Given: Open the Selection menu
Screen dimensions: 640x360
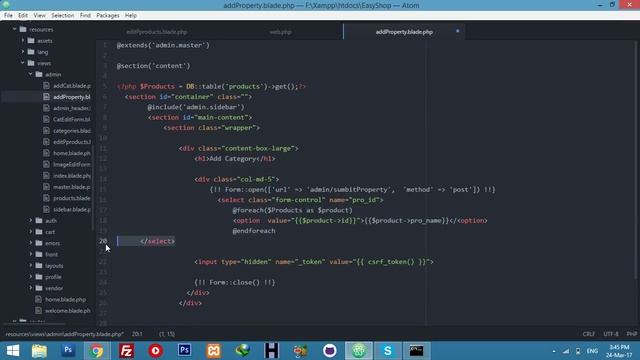Looking at the screenshot, I should 62,16.
